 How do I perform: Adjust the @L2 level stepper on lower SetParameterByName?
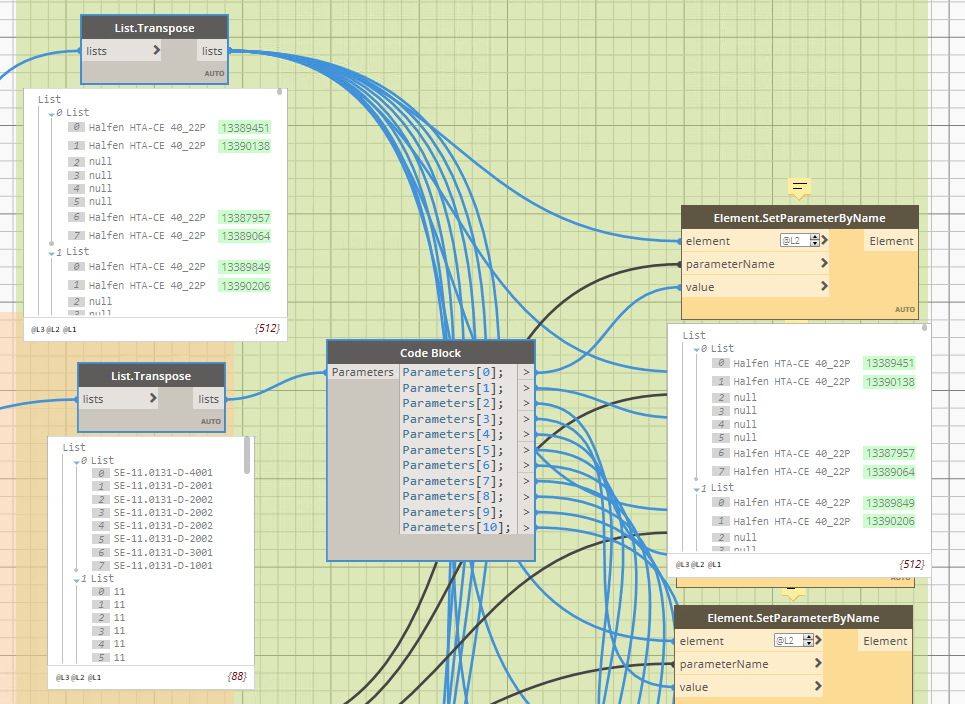808,641
